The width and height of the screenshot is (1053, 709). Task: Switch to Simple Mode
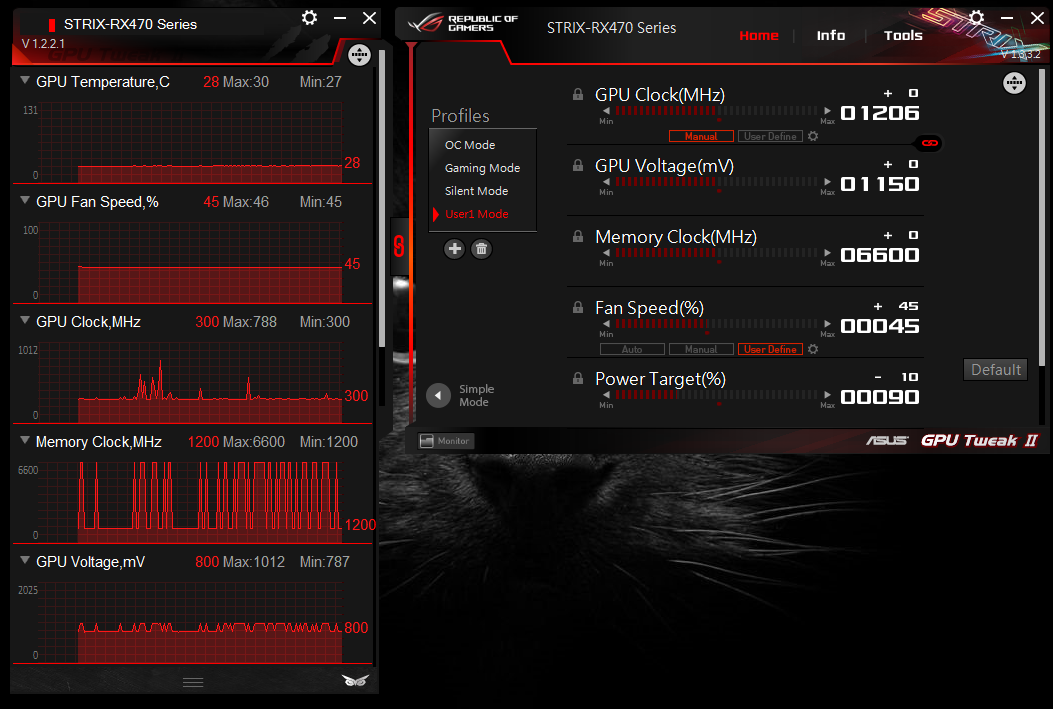[476, 395]
